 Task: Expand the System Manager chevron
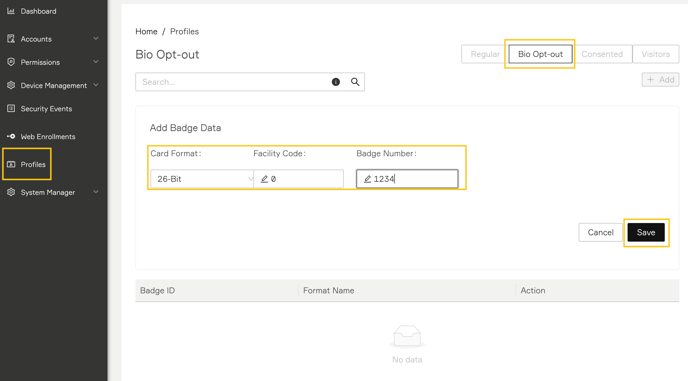[96, 192]
